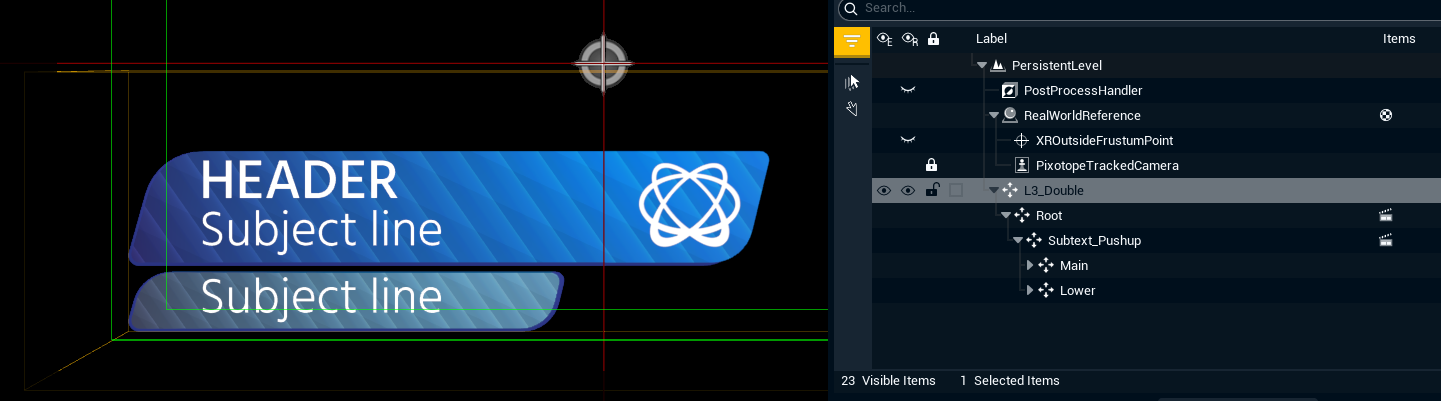
Task: Show the hidden PostProcessHandler via its closed eye
Action: click(x=908, y=90)
